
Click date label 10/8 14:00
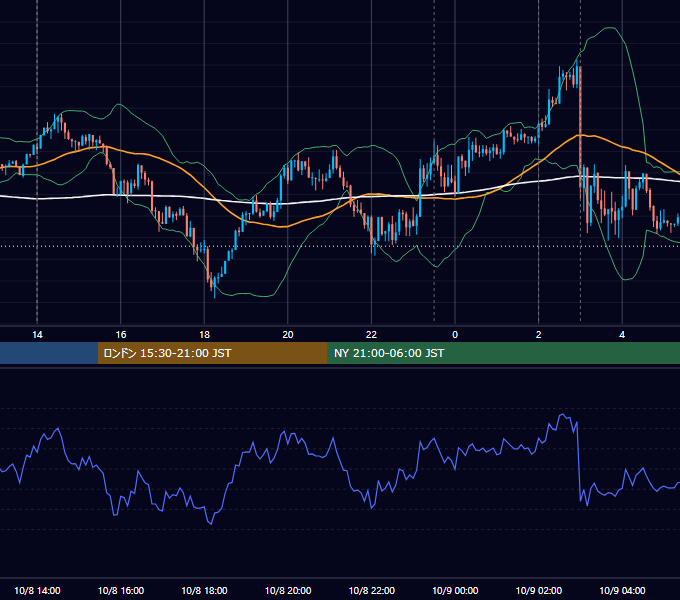[x=37, y=590]
